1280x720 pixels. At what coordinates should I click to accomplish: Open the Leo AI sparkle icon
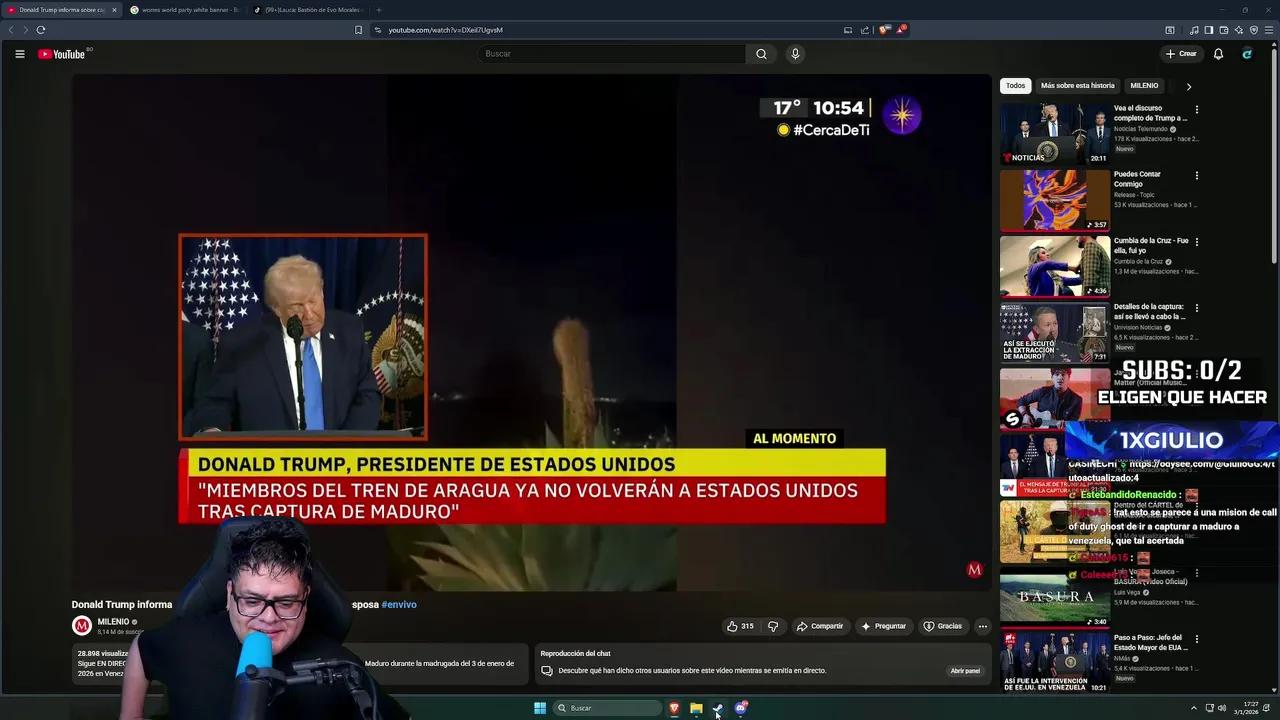click(1239, 30)
